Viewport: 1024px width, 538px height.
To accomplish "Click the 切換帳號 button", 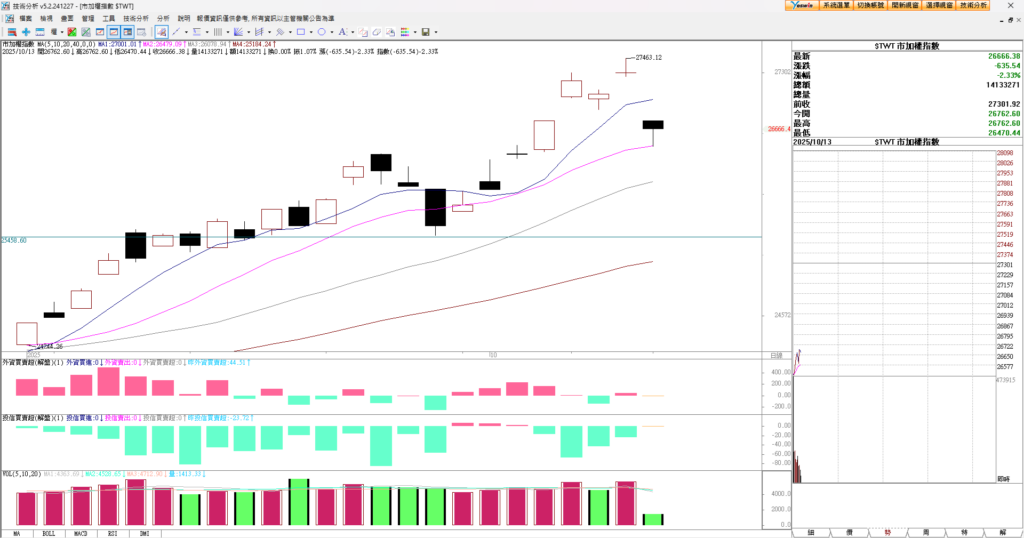I will click(871, 6).
